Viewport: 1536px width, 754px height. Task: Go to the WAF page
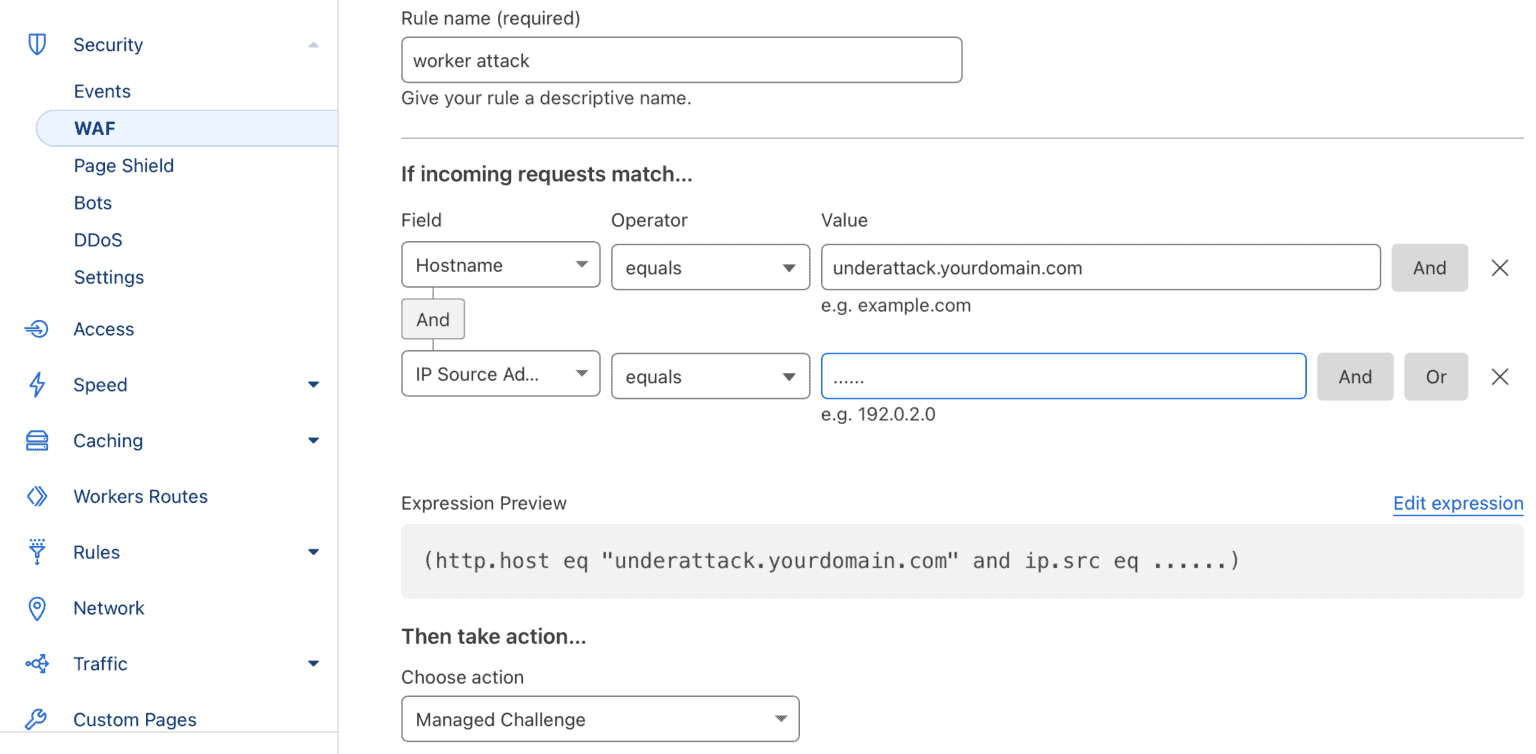coord(94,128)
